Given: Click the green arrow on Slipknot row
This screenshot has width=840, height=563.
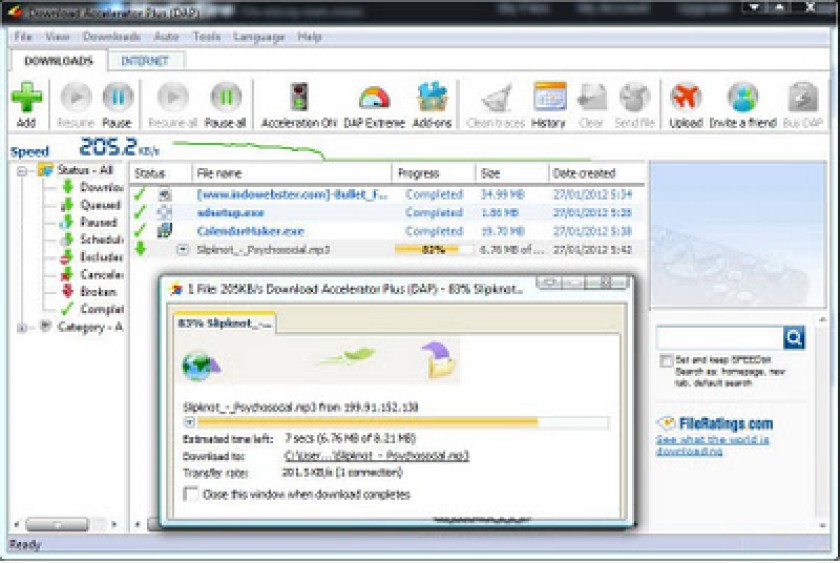Looking at the screenshot, I should click(140, 249).
